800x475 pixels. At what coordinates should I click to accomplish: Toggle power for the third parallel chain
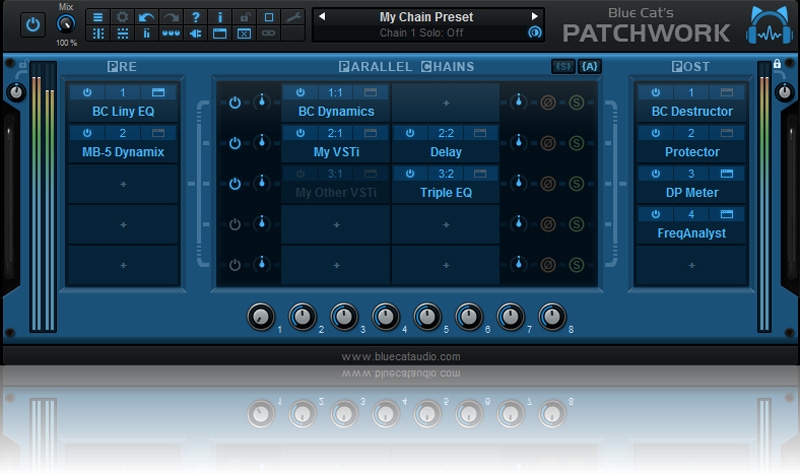click(234, 183)
